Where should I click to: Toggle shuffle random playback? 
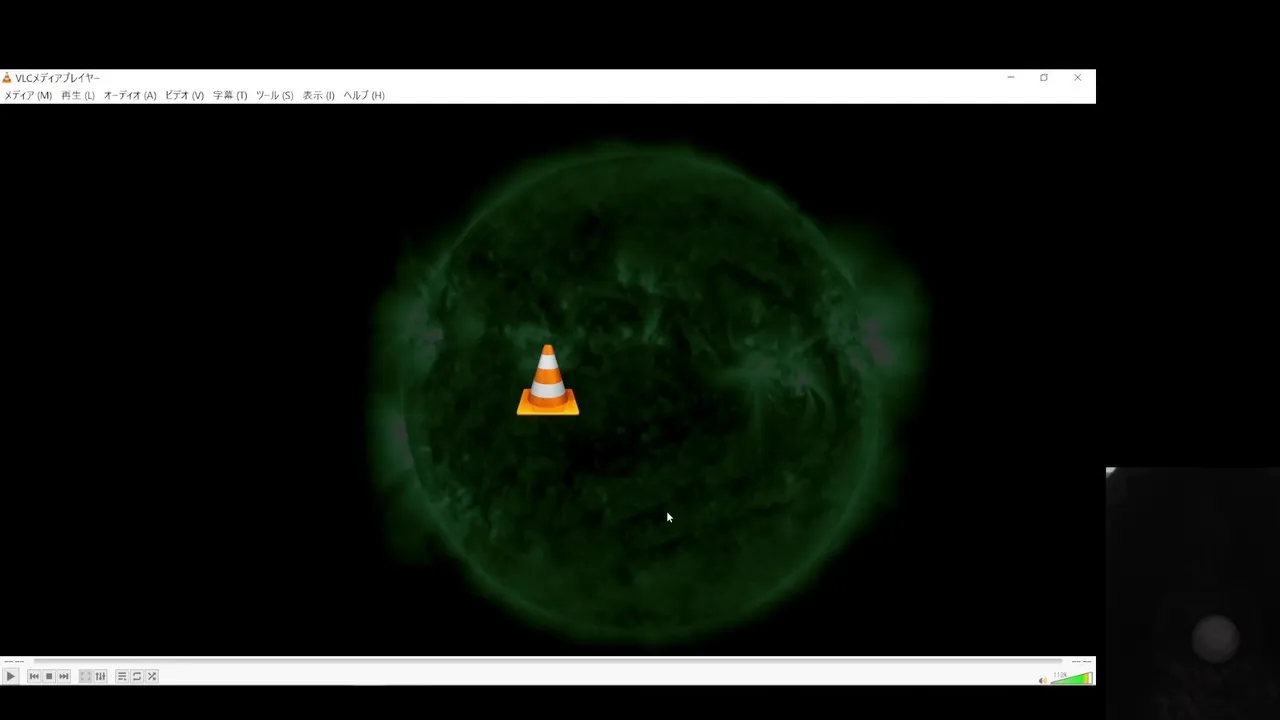[x=152, y=677]
